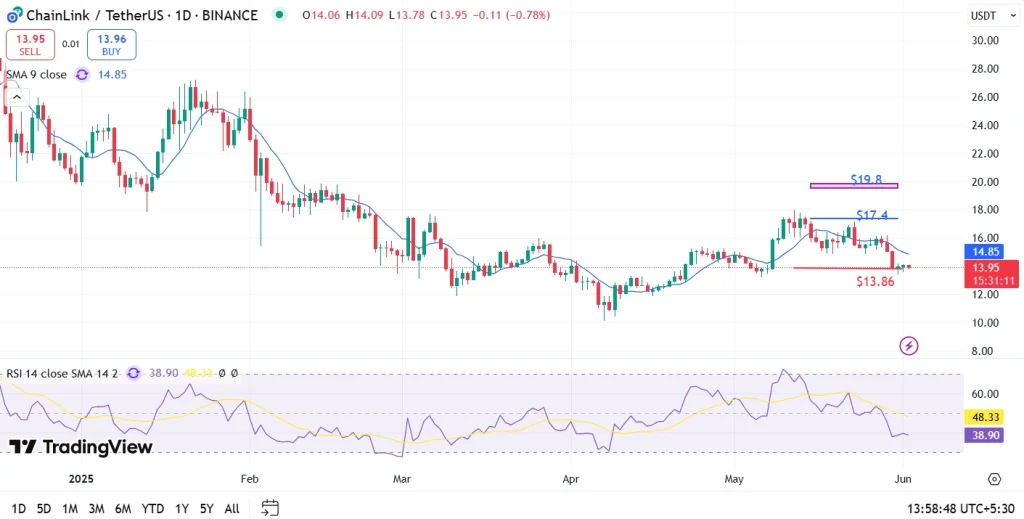Viewport: 1024px width, 519px height.
Task: Open the RSI 14 indicator settings icon
Action: [x=133, y=373]
